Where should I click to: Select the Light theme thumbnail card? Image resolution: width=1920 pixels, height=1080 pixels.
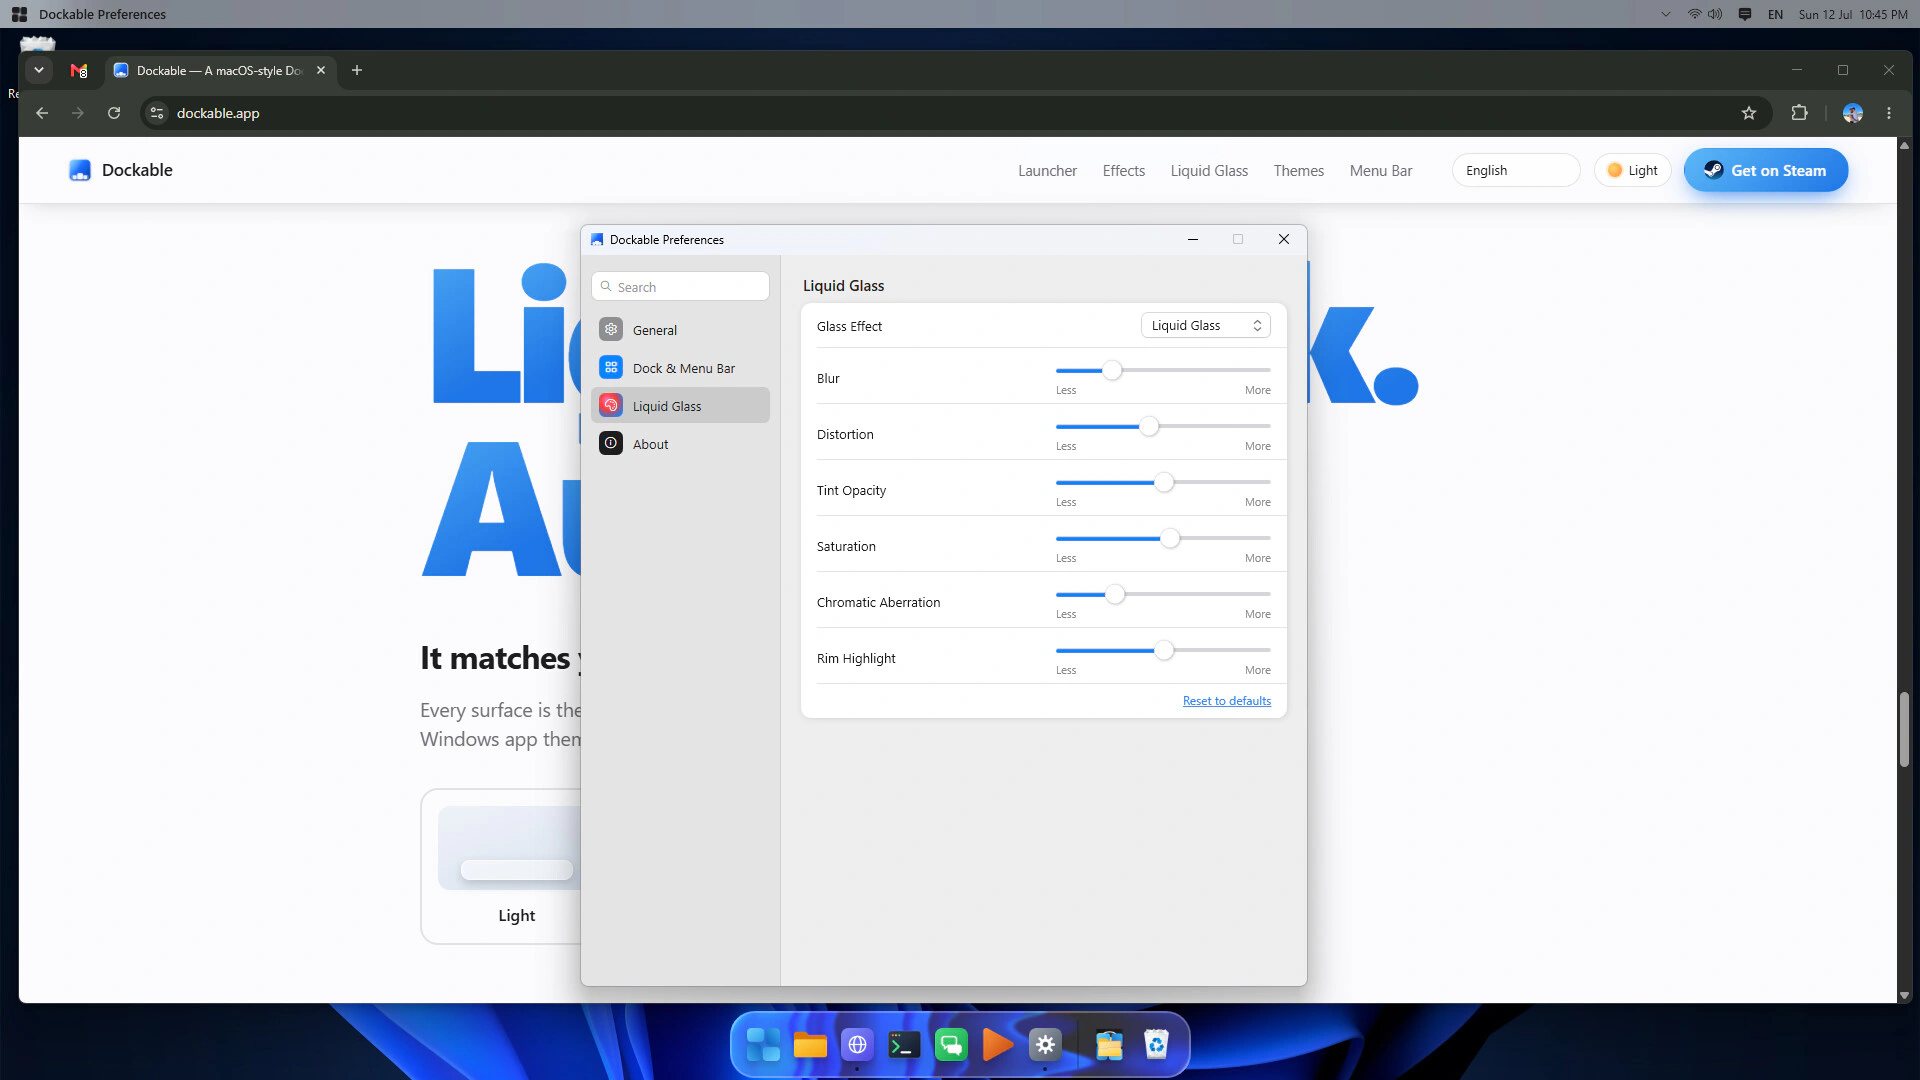[501, 866]
